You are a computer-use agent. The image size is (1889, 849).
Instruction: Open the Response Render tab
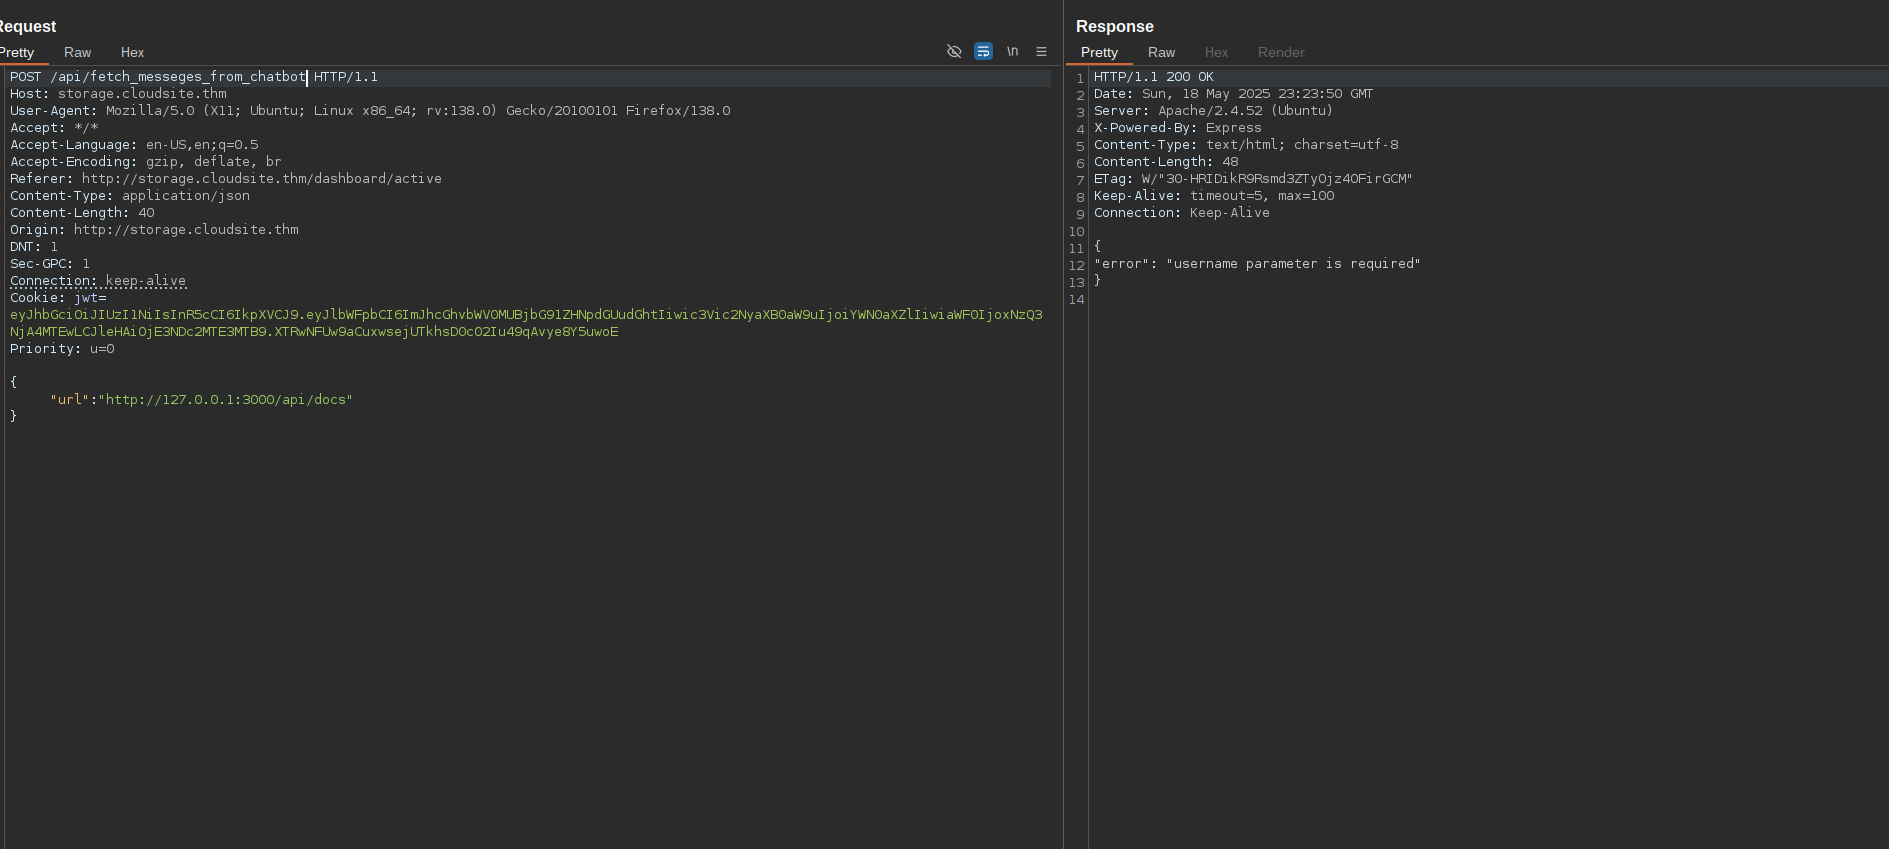[1281, 52]
